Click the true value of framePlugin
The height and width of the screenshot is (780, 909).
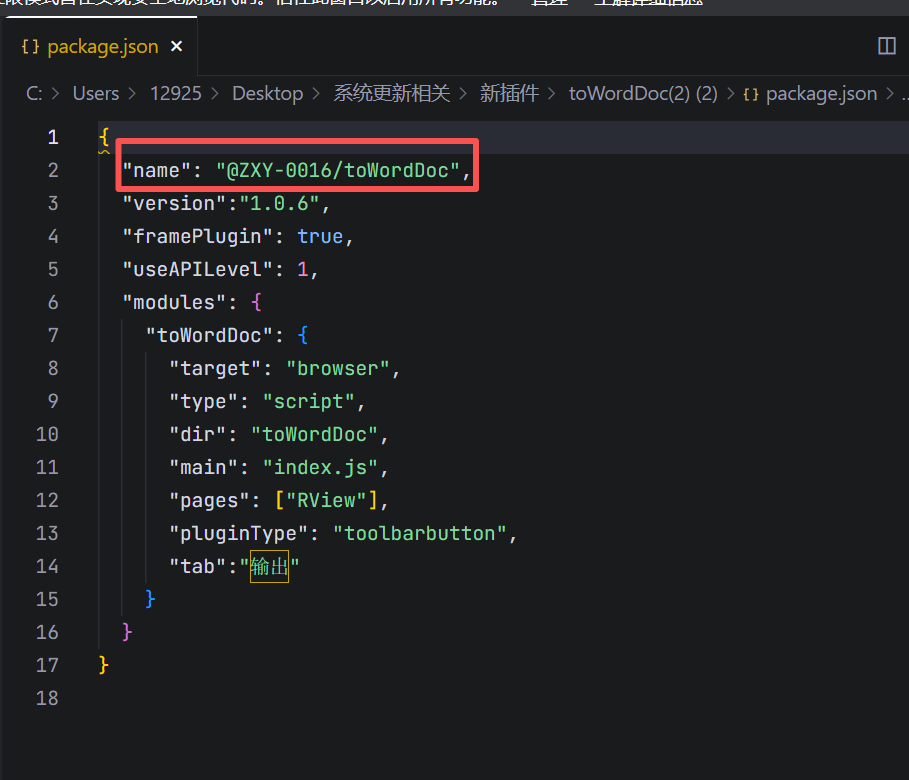point(320,236)
